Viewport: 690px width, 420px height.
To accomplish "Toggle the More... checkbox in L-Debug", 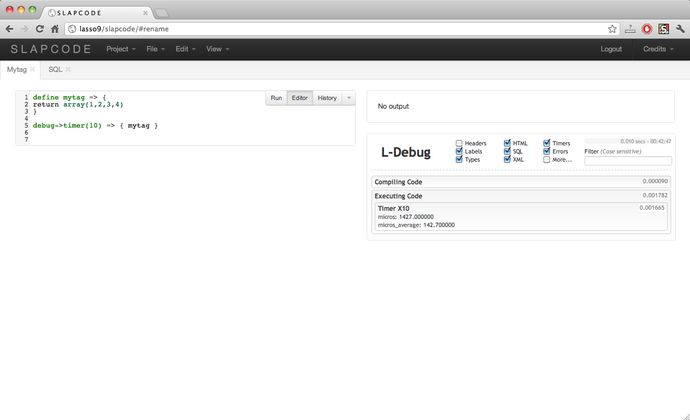I will (547, 159).
